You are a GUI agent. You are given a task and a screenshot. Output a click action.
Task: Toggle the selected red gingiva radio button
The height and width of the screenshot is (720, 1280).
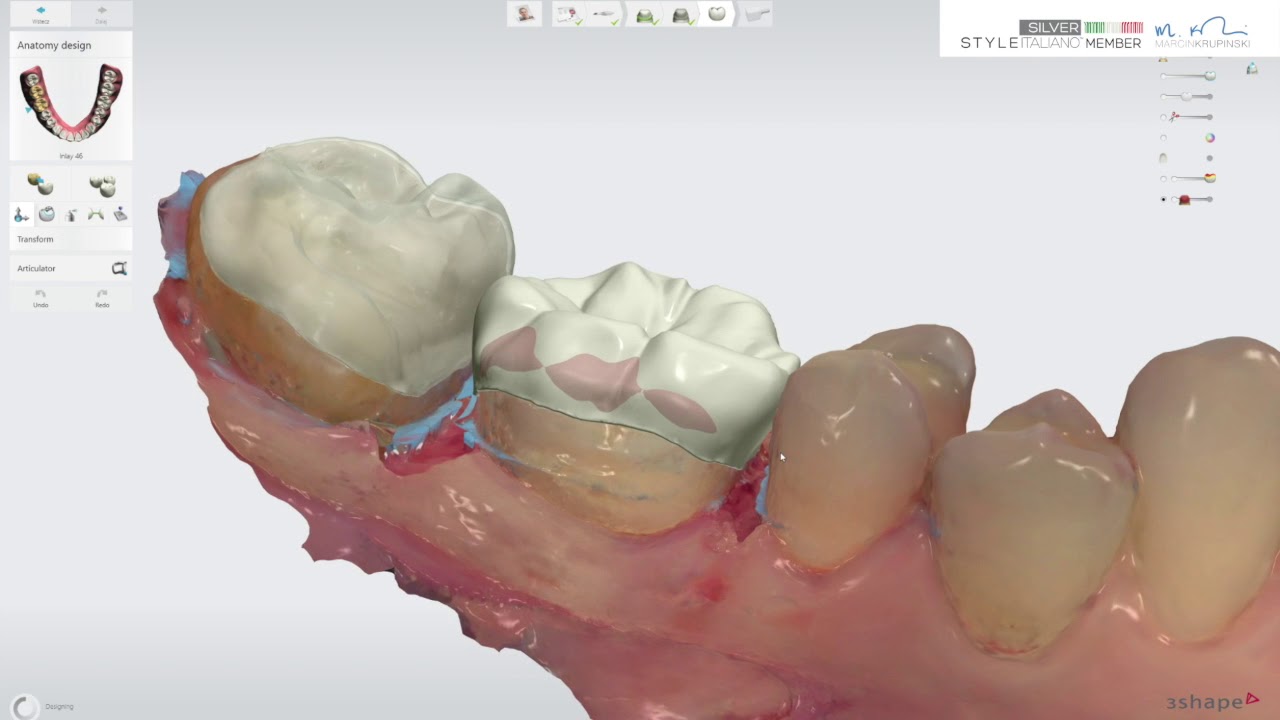point(1163,199)
